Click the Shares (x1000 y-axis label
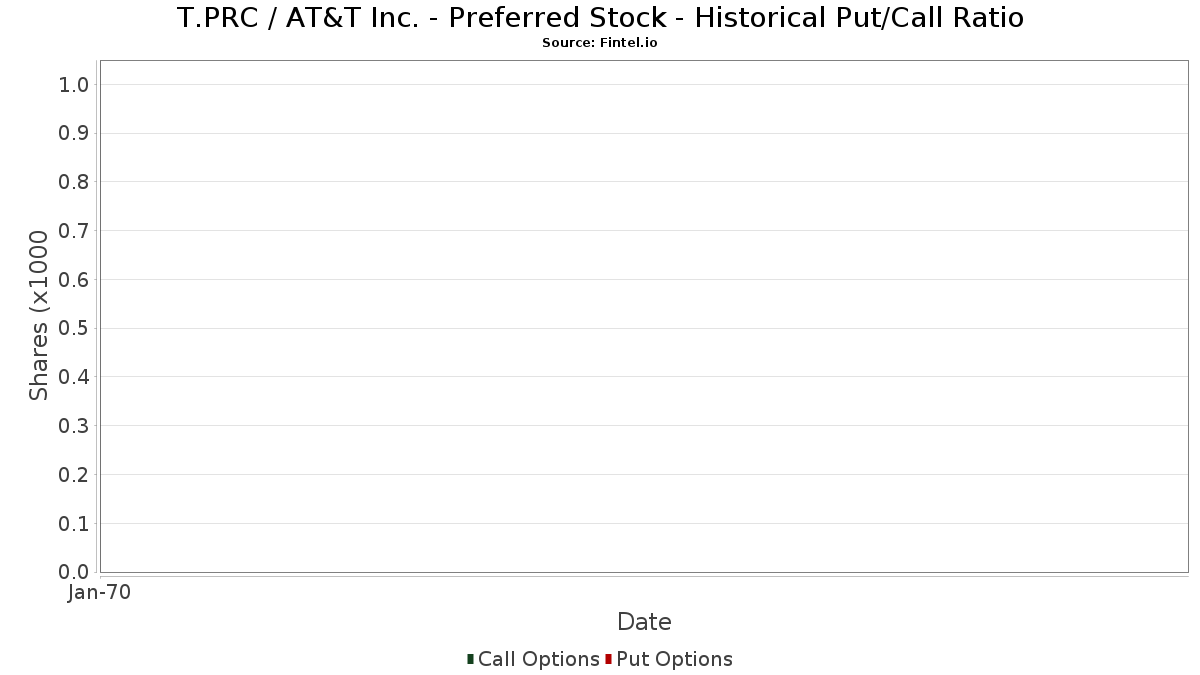This screenshot has height=675, width=1200. click(39, 316)
